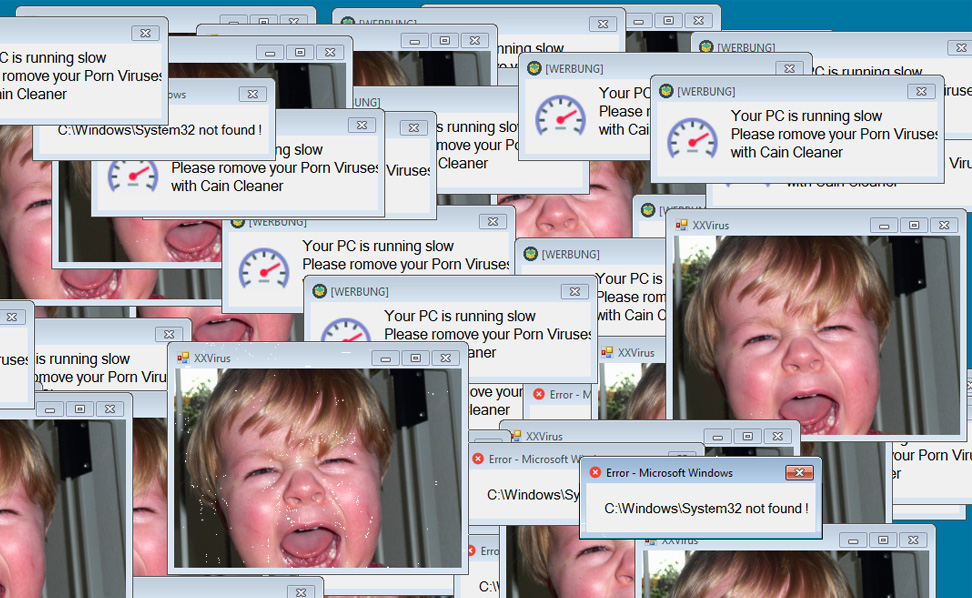
Task: Close the front top-right [WERBUNG] dialog
Action: tap(921, 92)
